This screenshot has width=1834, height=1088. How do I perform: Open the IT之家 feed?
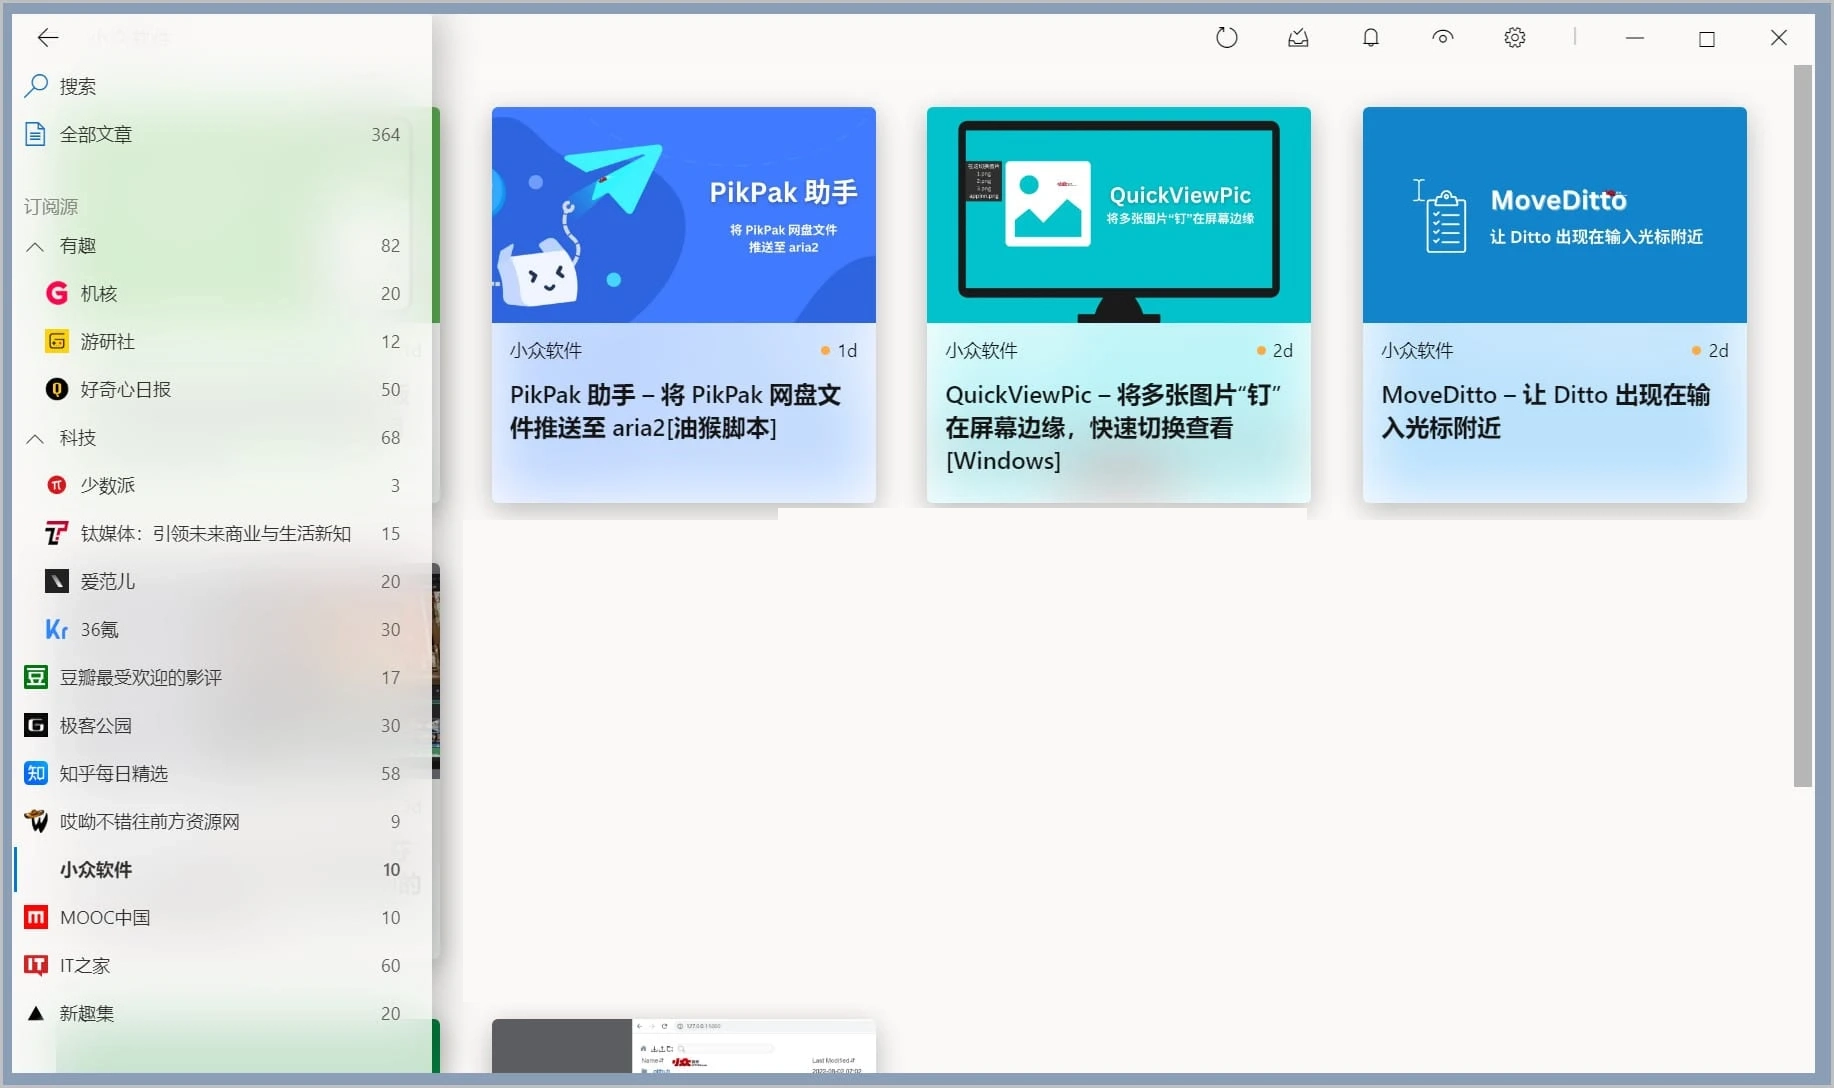click(x=85, y=965)
